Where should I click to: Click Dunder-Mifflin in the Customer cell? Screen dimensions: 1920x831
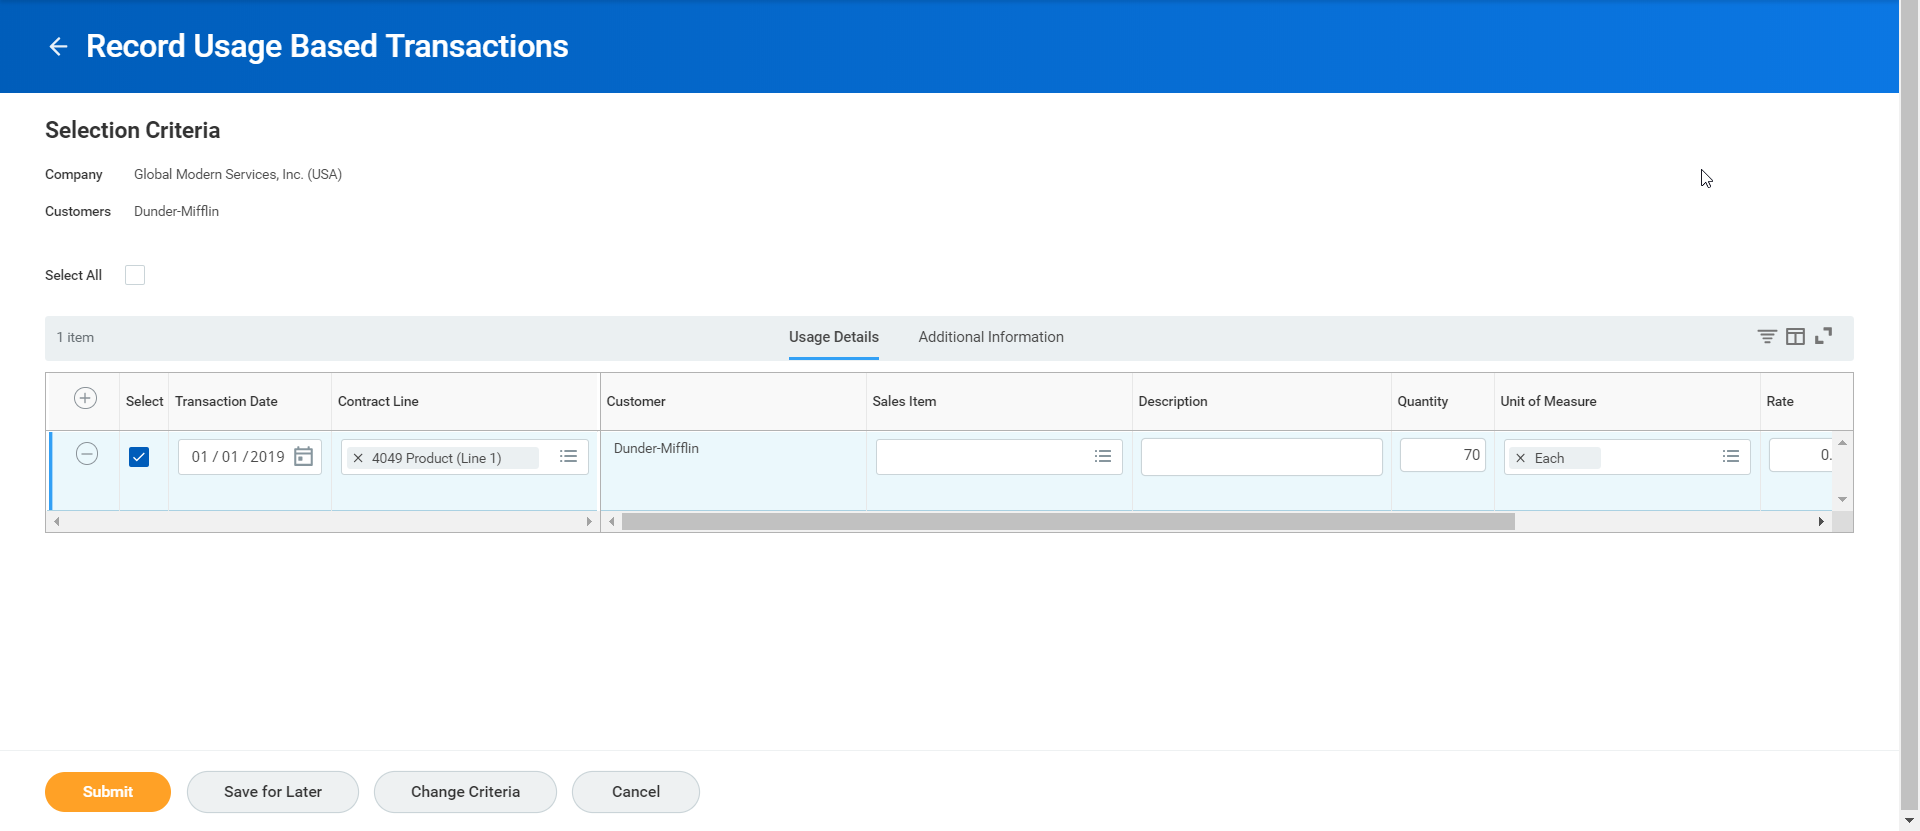point(656,448)
